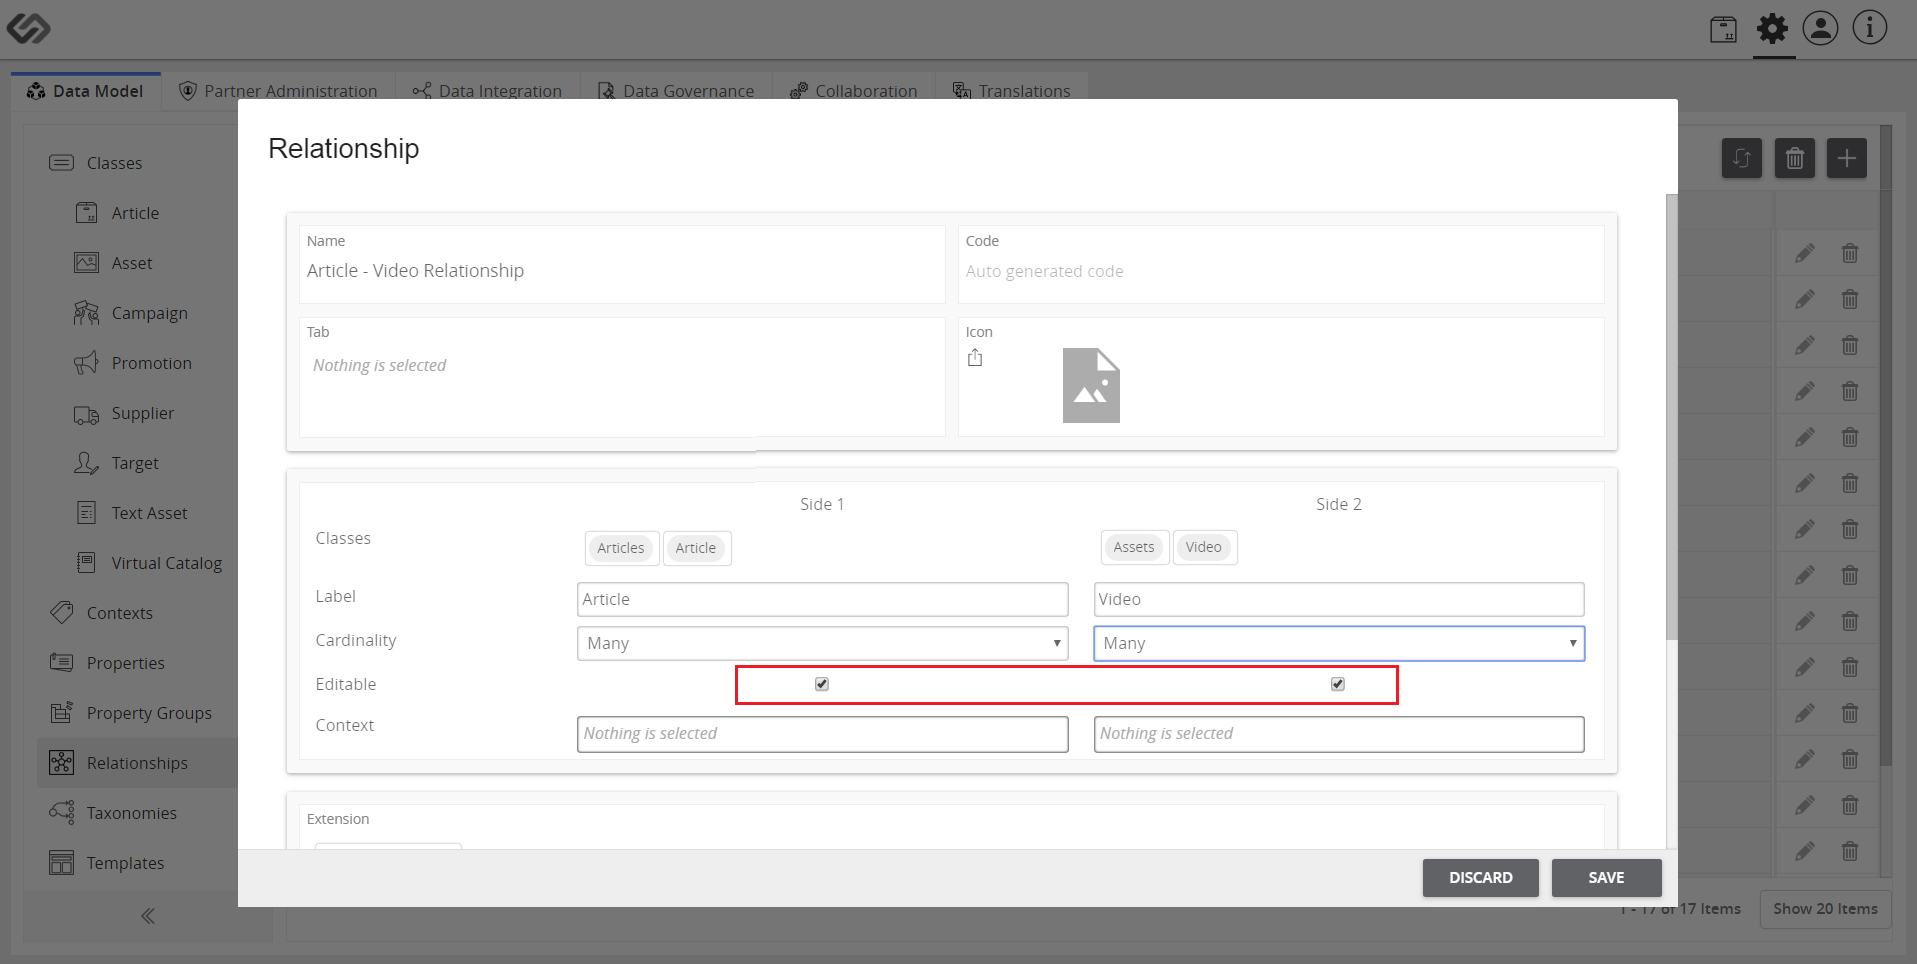Viewport: 1917px width, 964px height.
Task: Click the first row trash icon
Action: point(1850,253)
